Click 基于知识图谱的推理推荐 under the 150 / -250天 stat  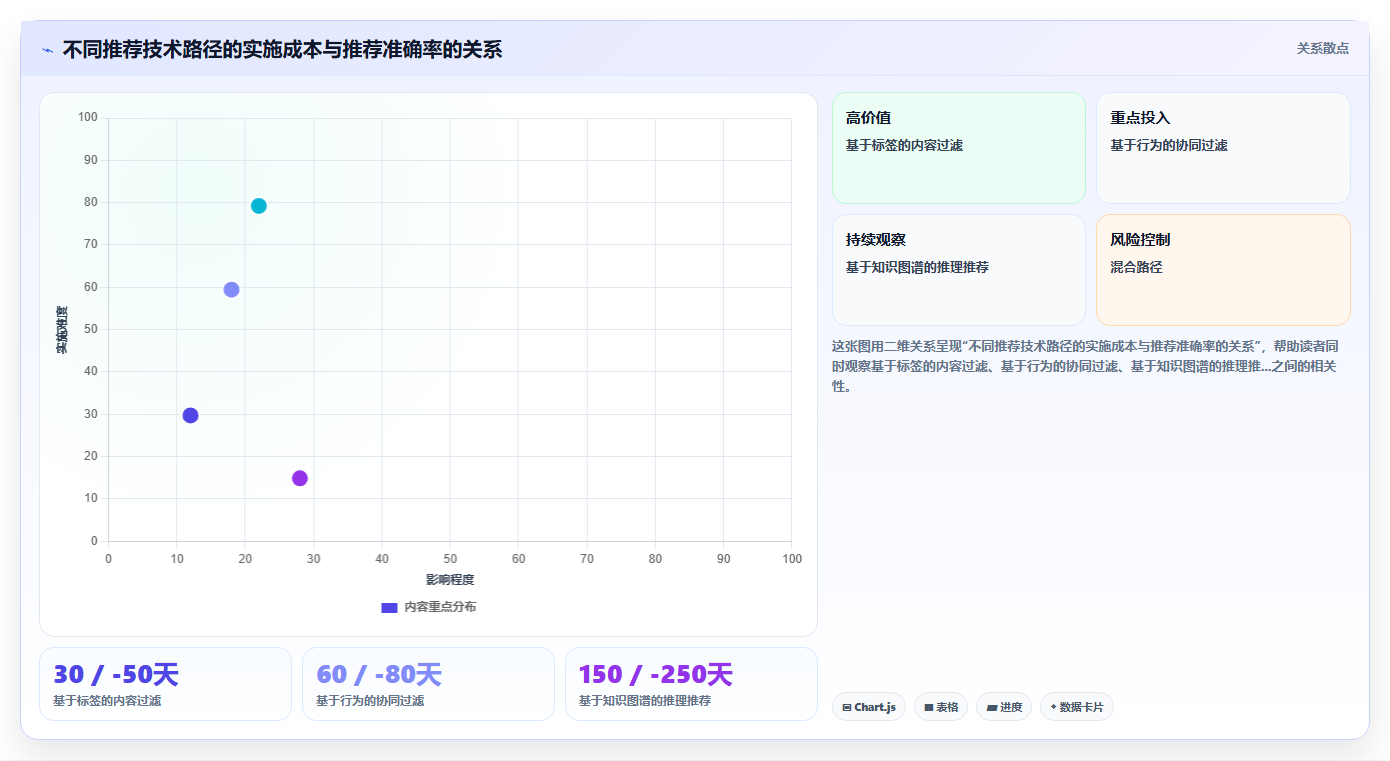pos(645,701)
